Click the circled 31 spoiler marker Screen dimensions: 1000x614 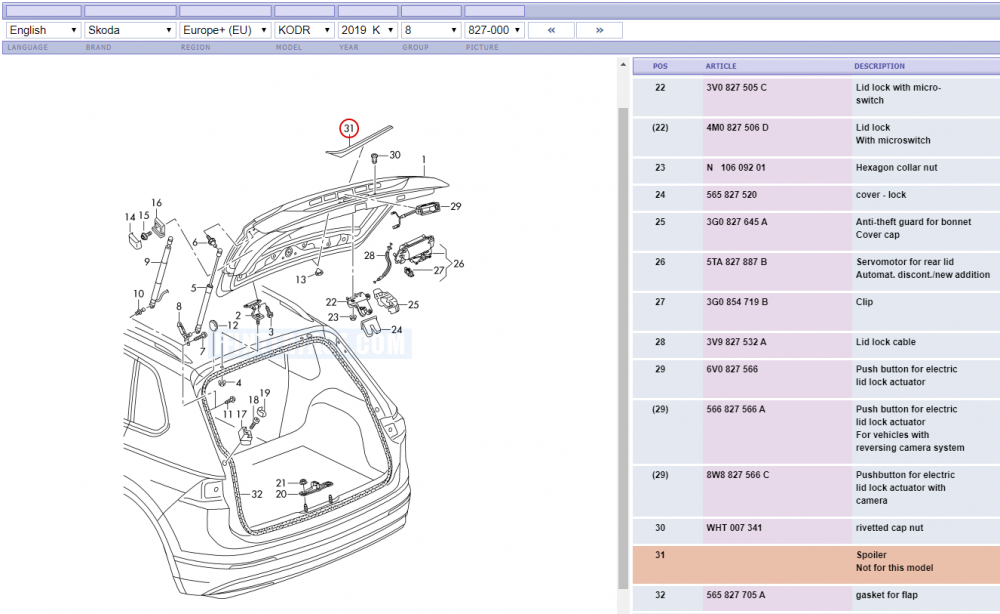(x=349, y=128)
